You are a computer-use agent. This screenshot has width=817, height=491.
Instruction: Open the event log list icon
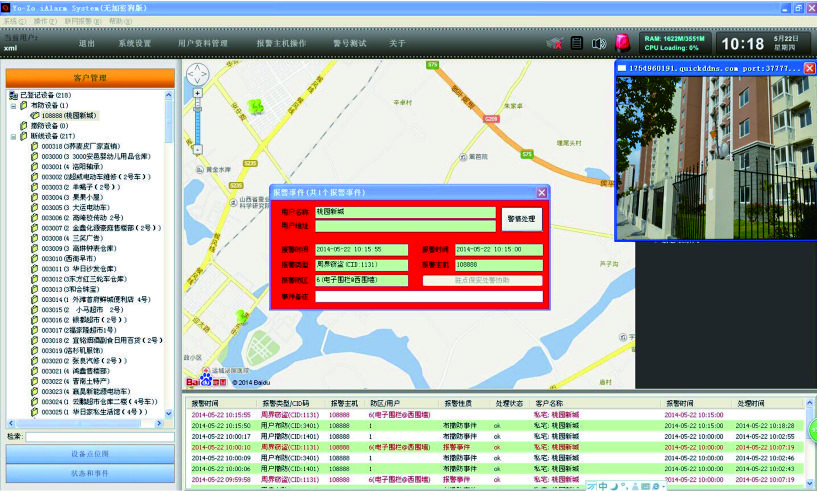(x=577, y=43)
